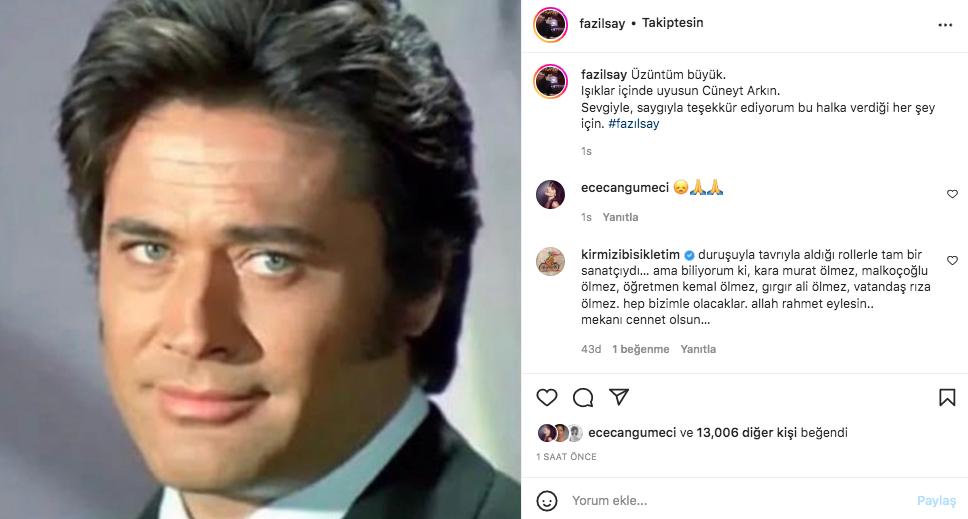
Task: Click kirmizibisikletim's comment avatar
Action: (x=551, y=261)
